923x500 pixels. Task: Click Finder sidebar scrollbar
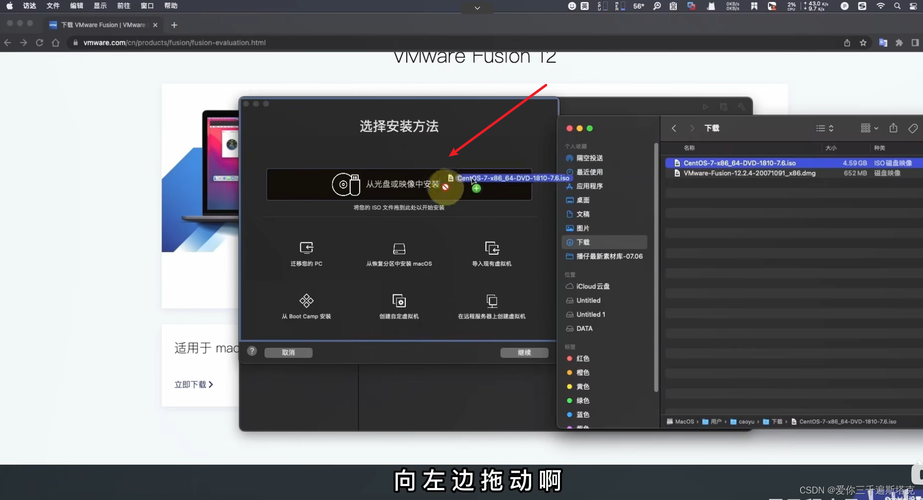(656, 268)
